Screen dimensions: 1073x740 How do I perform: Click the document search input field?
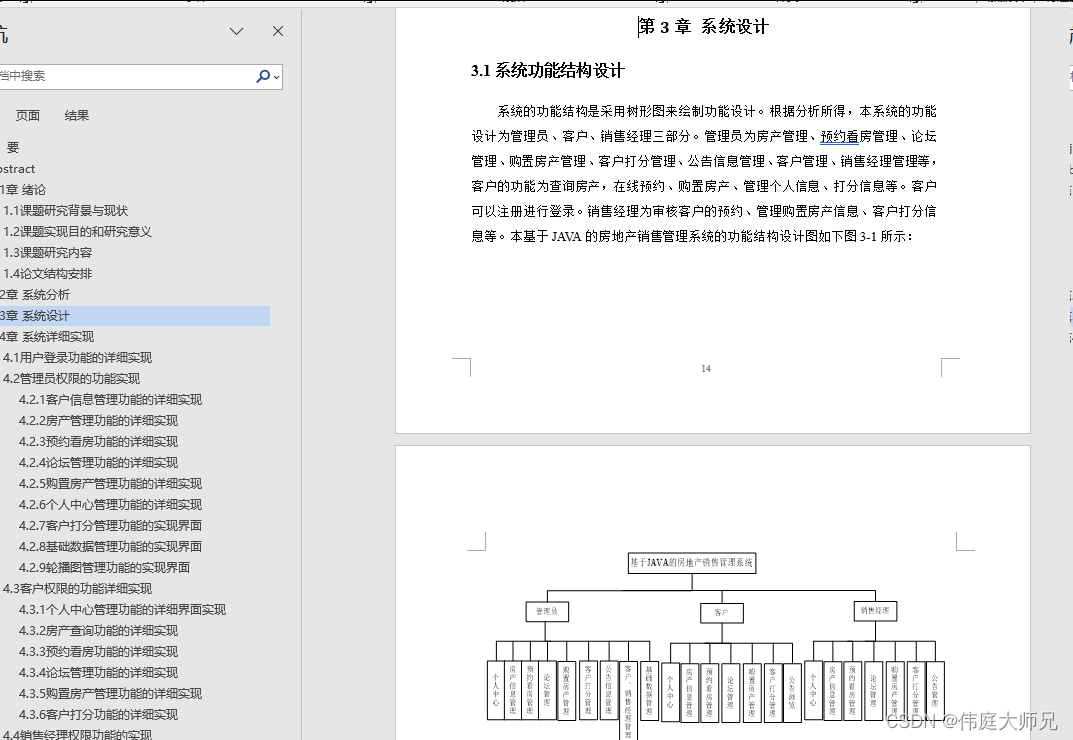pos(127,76)
